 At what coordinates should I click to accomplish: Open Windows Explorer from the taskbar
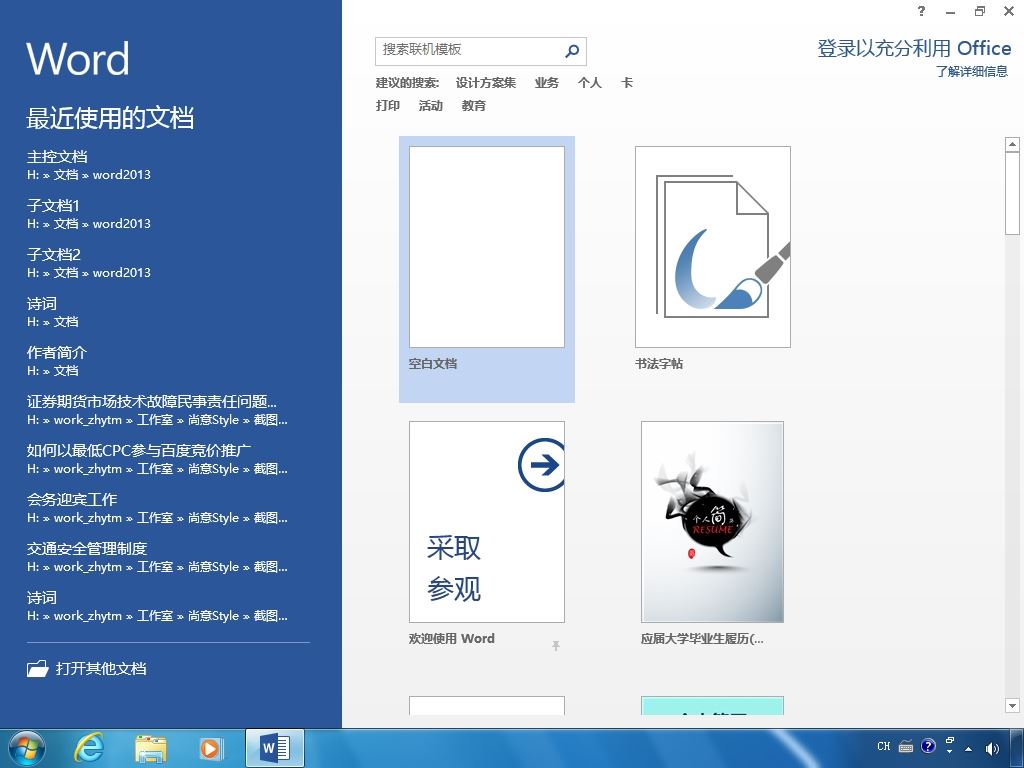pyautogui.click(x=151, y=748)
